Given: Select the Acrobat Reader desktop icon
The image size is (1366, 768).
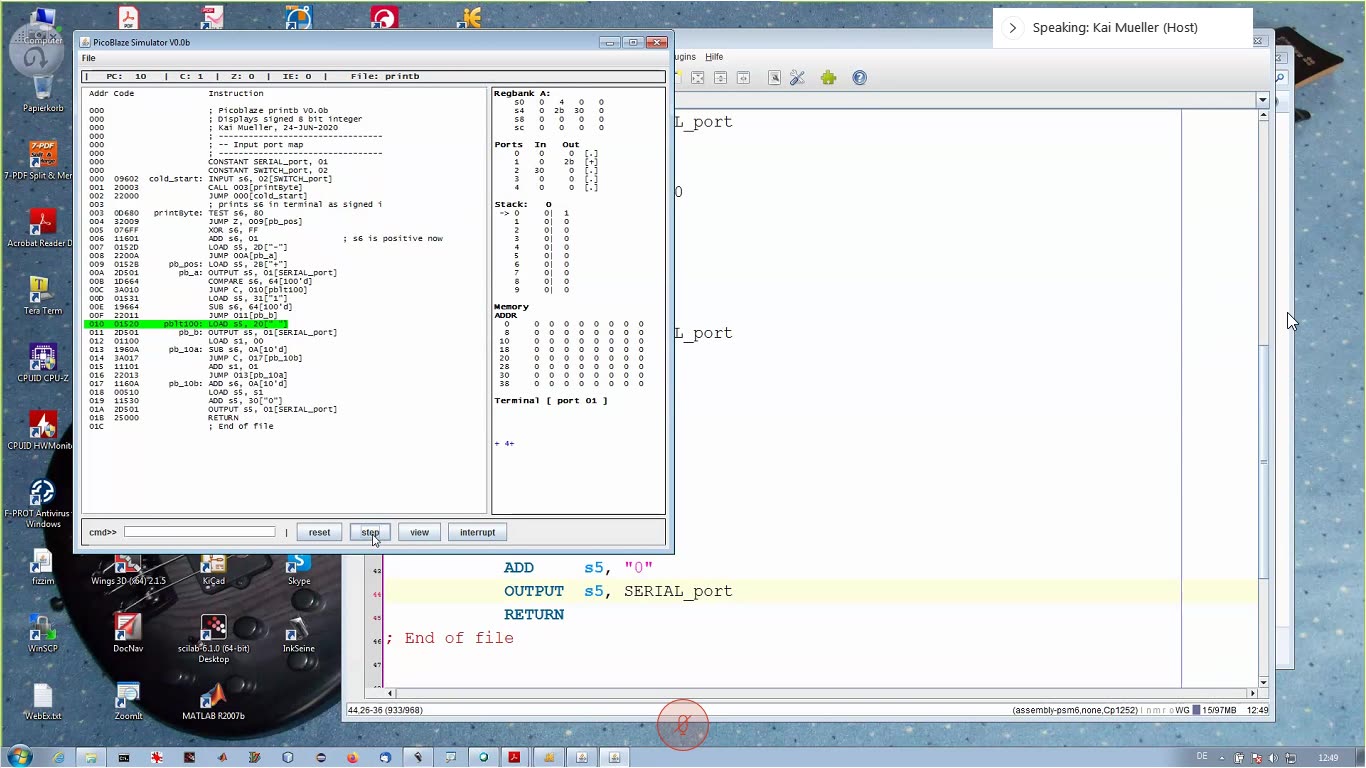Looking at the screenshot, I should (42, 228).
